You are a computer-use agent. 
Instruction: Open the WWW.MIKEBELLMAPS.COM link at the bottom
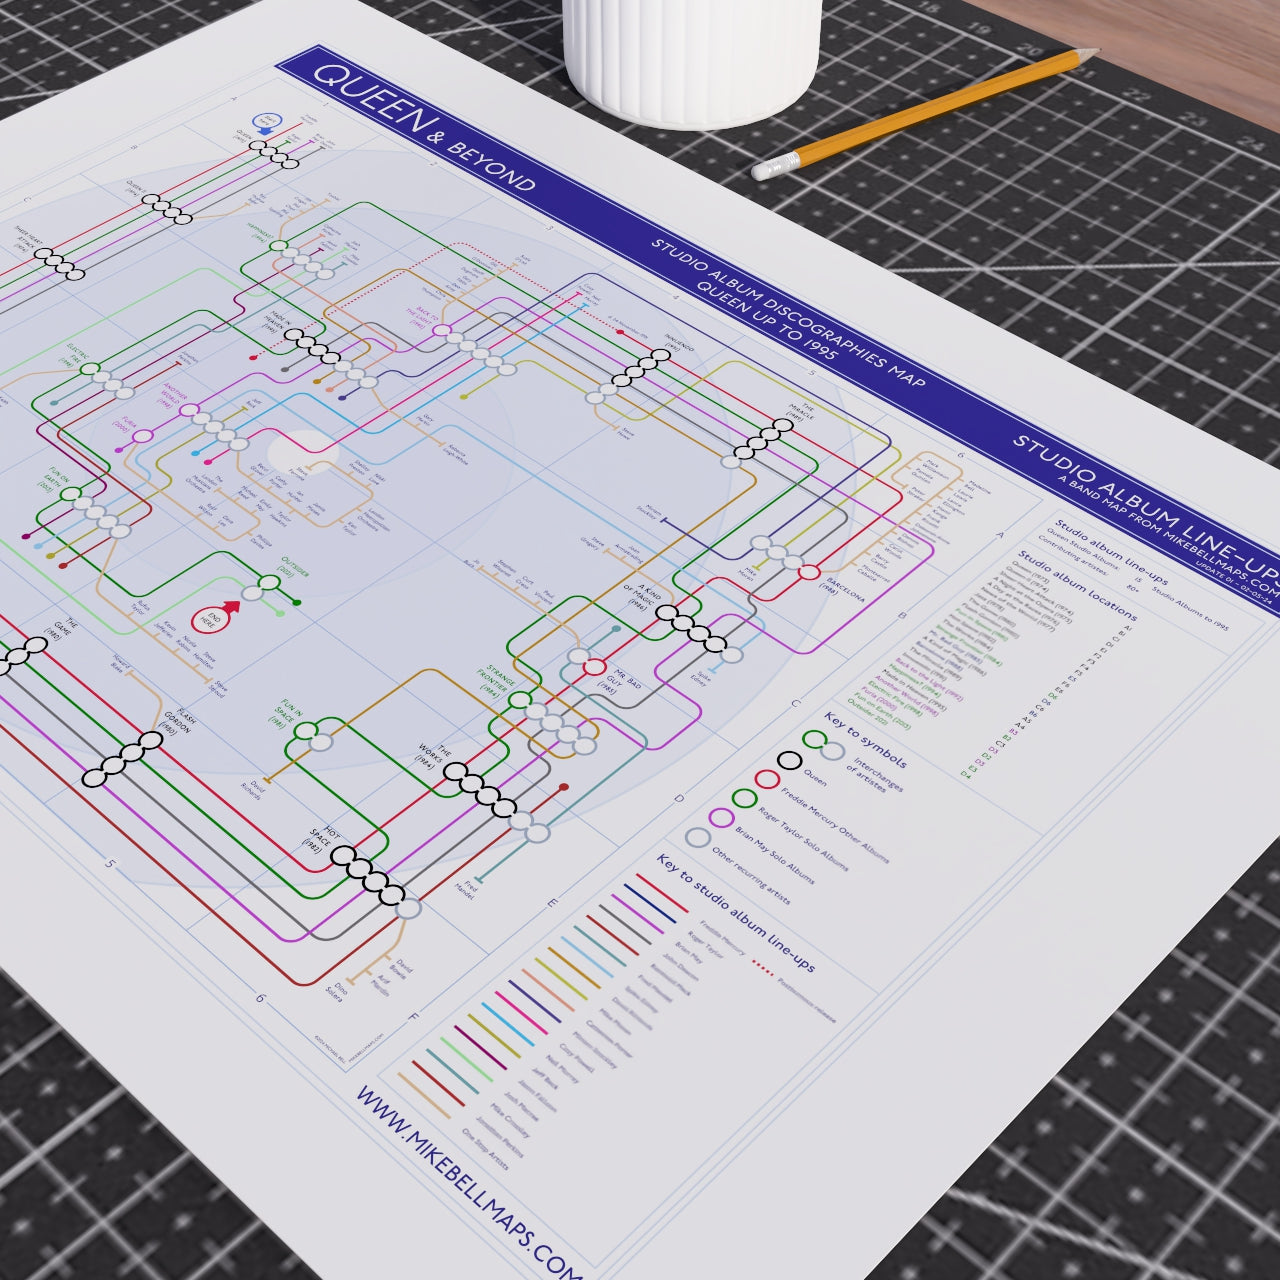(x=470, y=1186)
